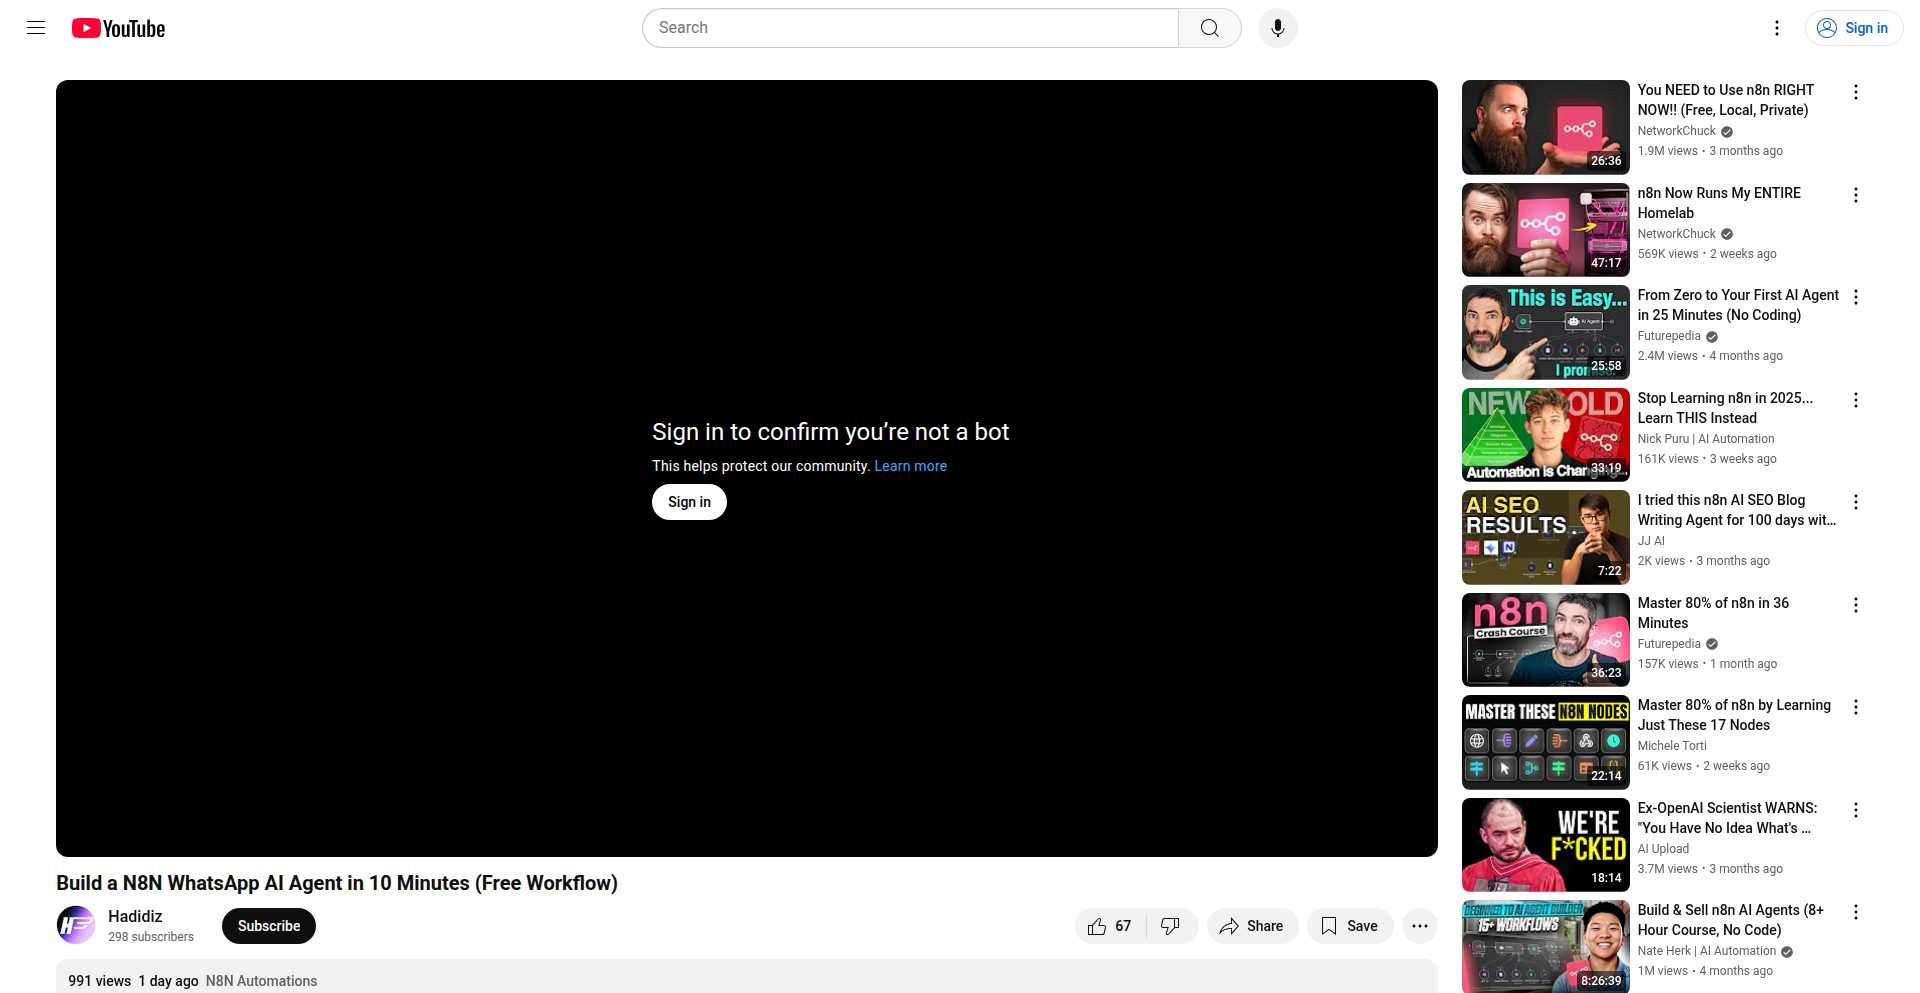This screenshot has height=993, width=1920.
Task: Open title 'Ex-OpenAI Scientist WARNS'
Action: point(1727,818)
